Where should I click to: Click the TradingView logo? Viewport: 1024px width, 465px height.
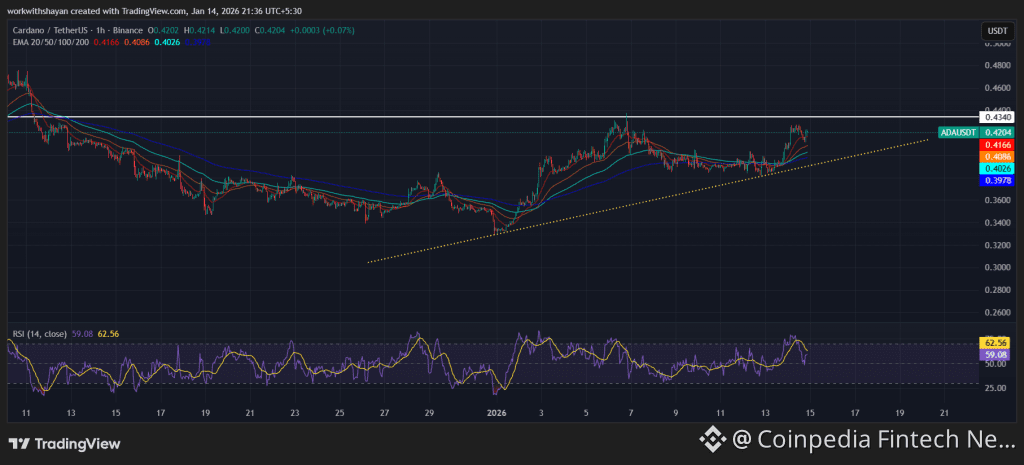point(62,444)
